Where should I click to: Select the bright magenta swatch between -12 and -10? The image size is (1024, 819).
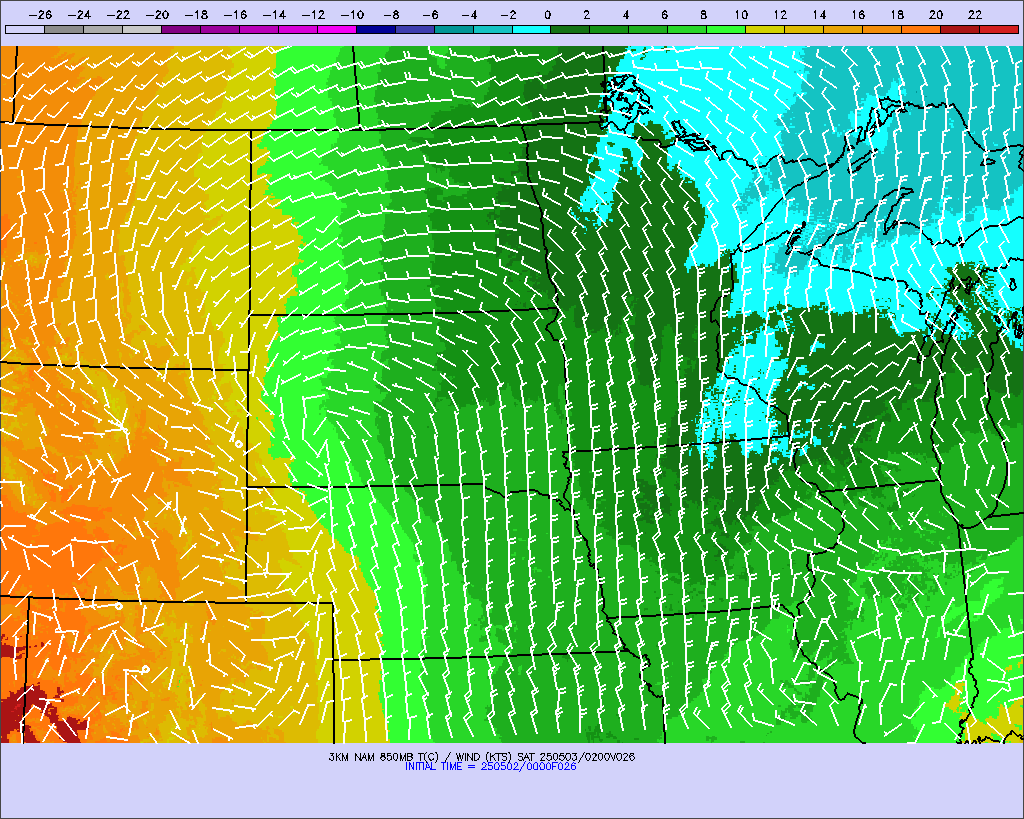(336, 29)
